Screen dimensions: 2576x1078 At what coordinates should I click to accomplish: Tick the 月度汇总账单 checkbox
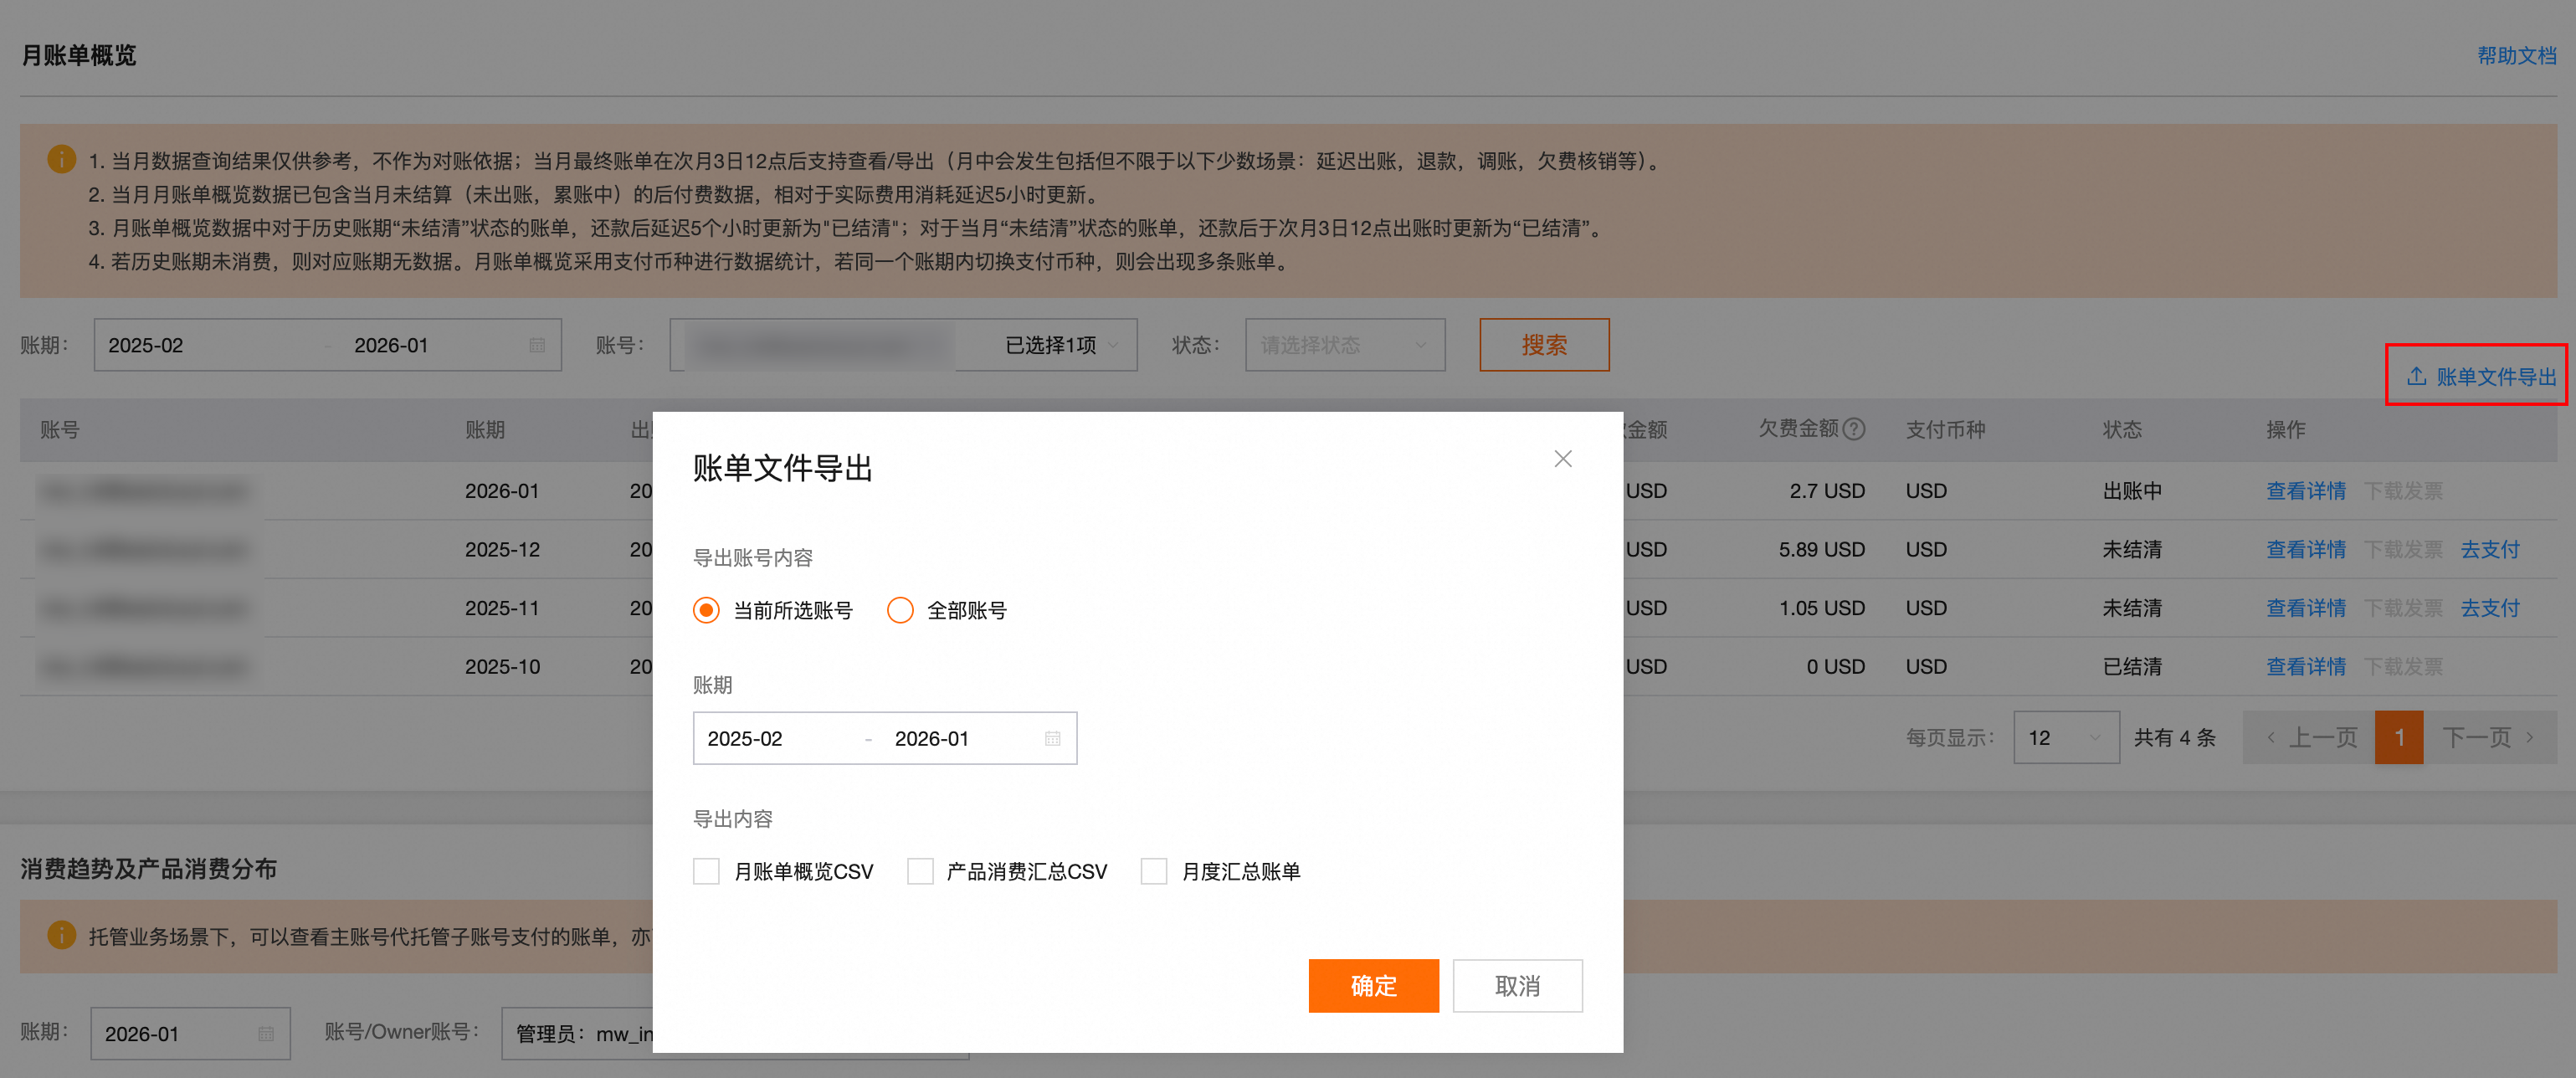pyautogui.click(x=1154, y=871)
